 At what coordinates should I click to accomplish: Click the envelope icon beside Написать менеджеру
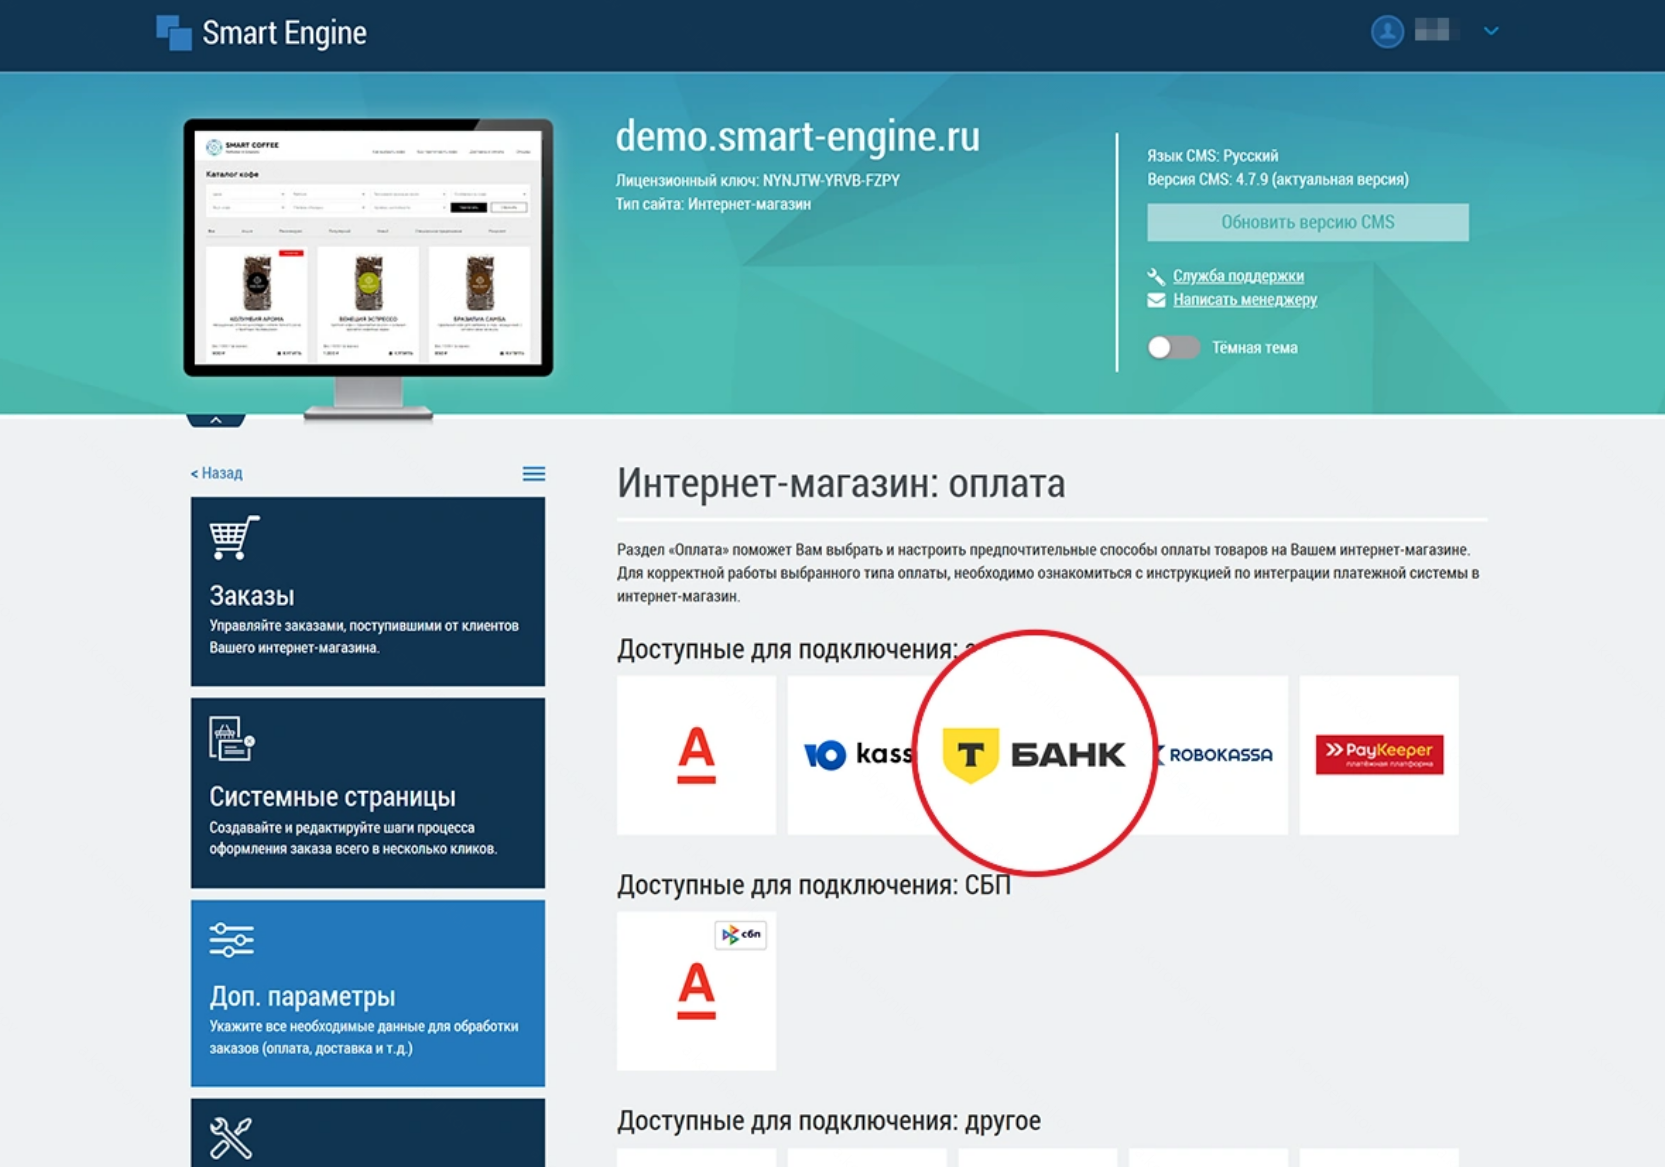click(x=1156, y=300)
